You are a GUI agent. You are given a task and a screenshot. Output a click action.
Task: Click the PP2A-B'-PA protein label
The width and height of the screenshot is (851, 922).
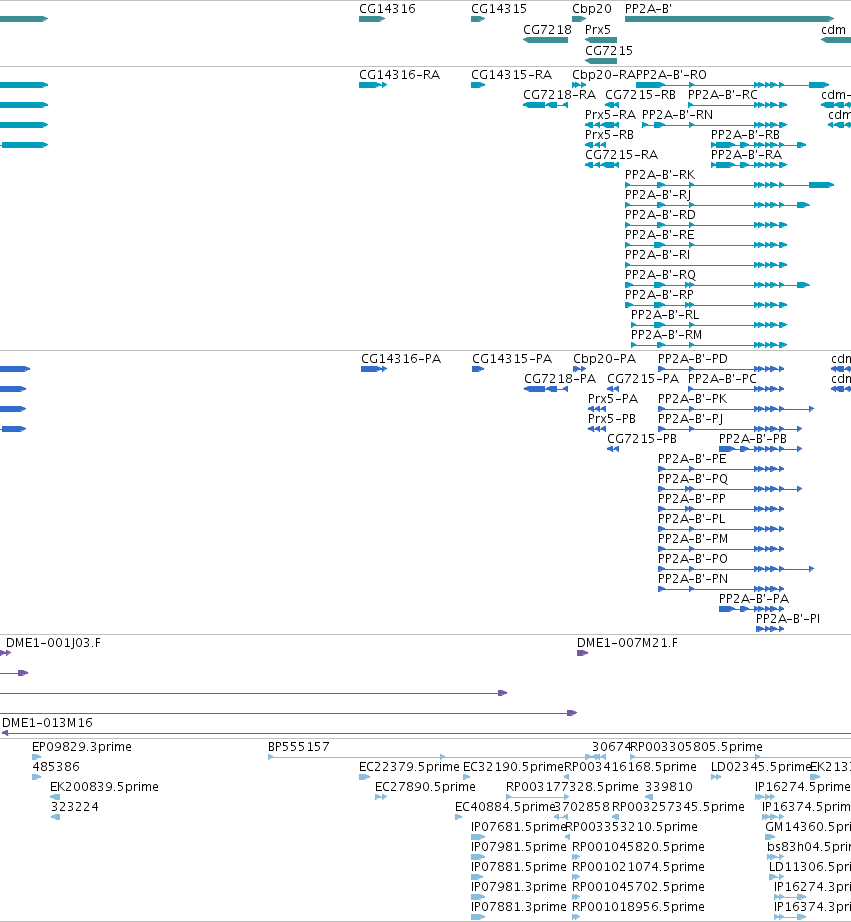pos(754,599)
